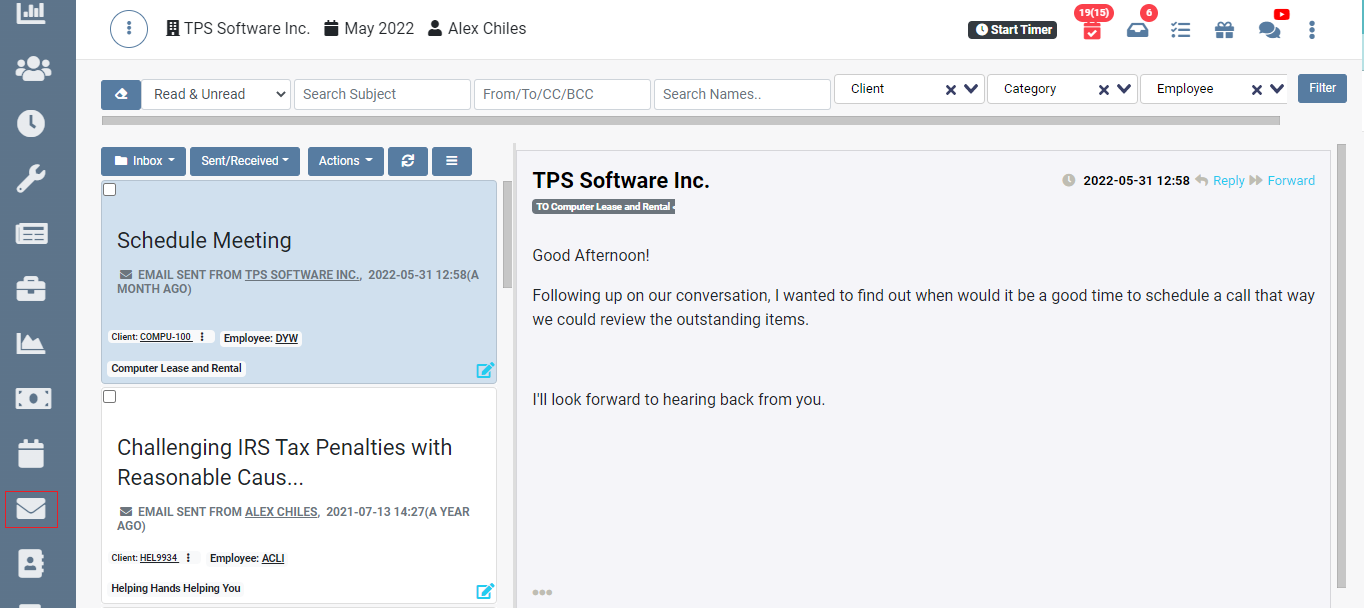1364x608 pixels.
Task: Click the gift icon in header
Action: (x=1225, y=30)
